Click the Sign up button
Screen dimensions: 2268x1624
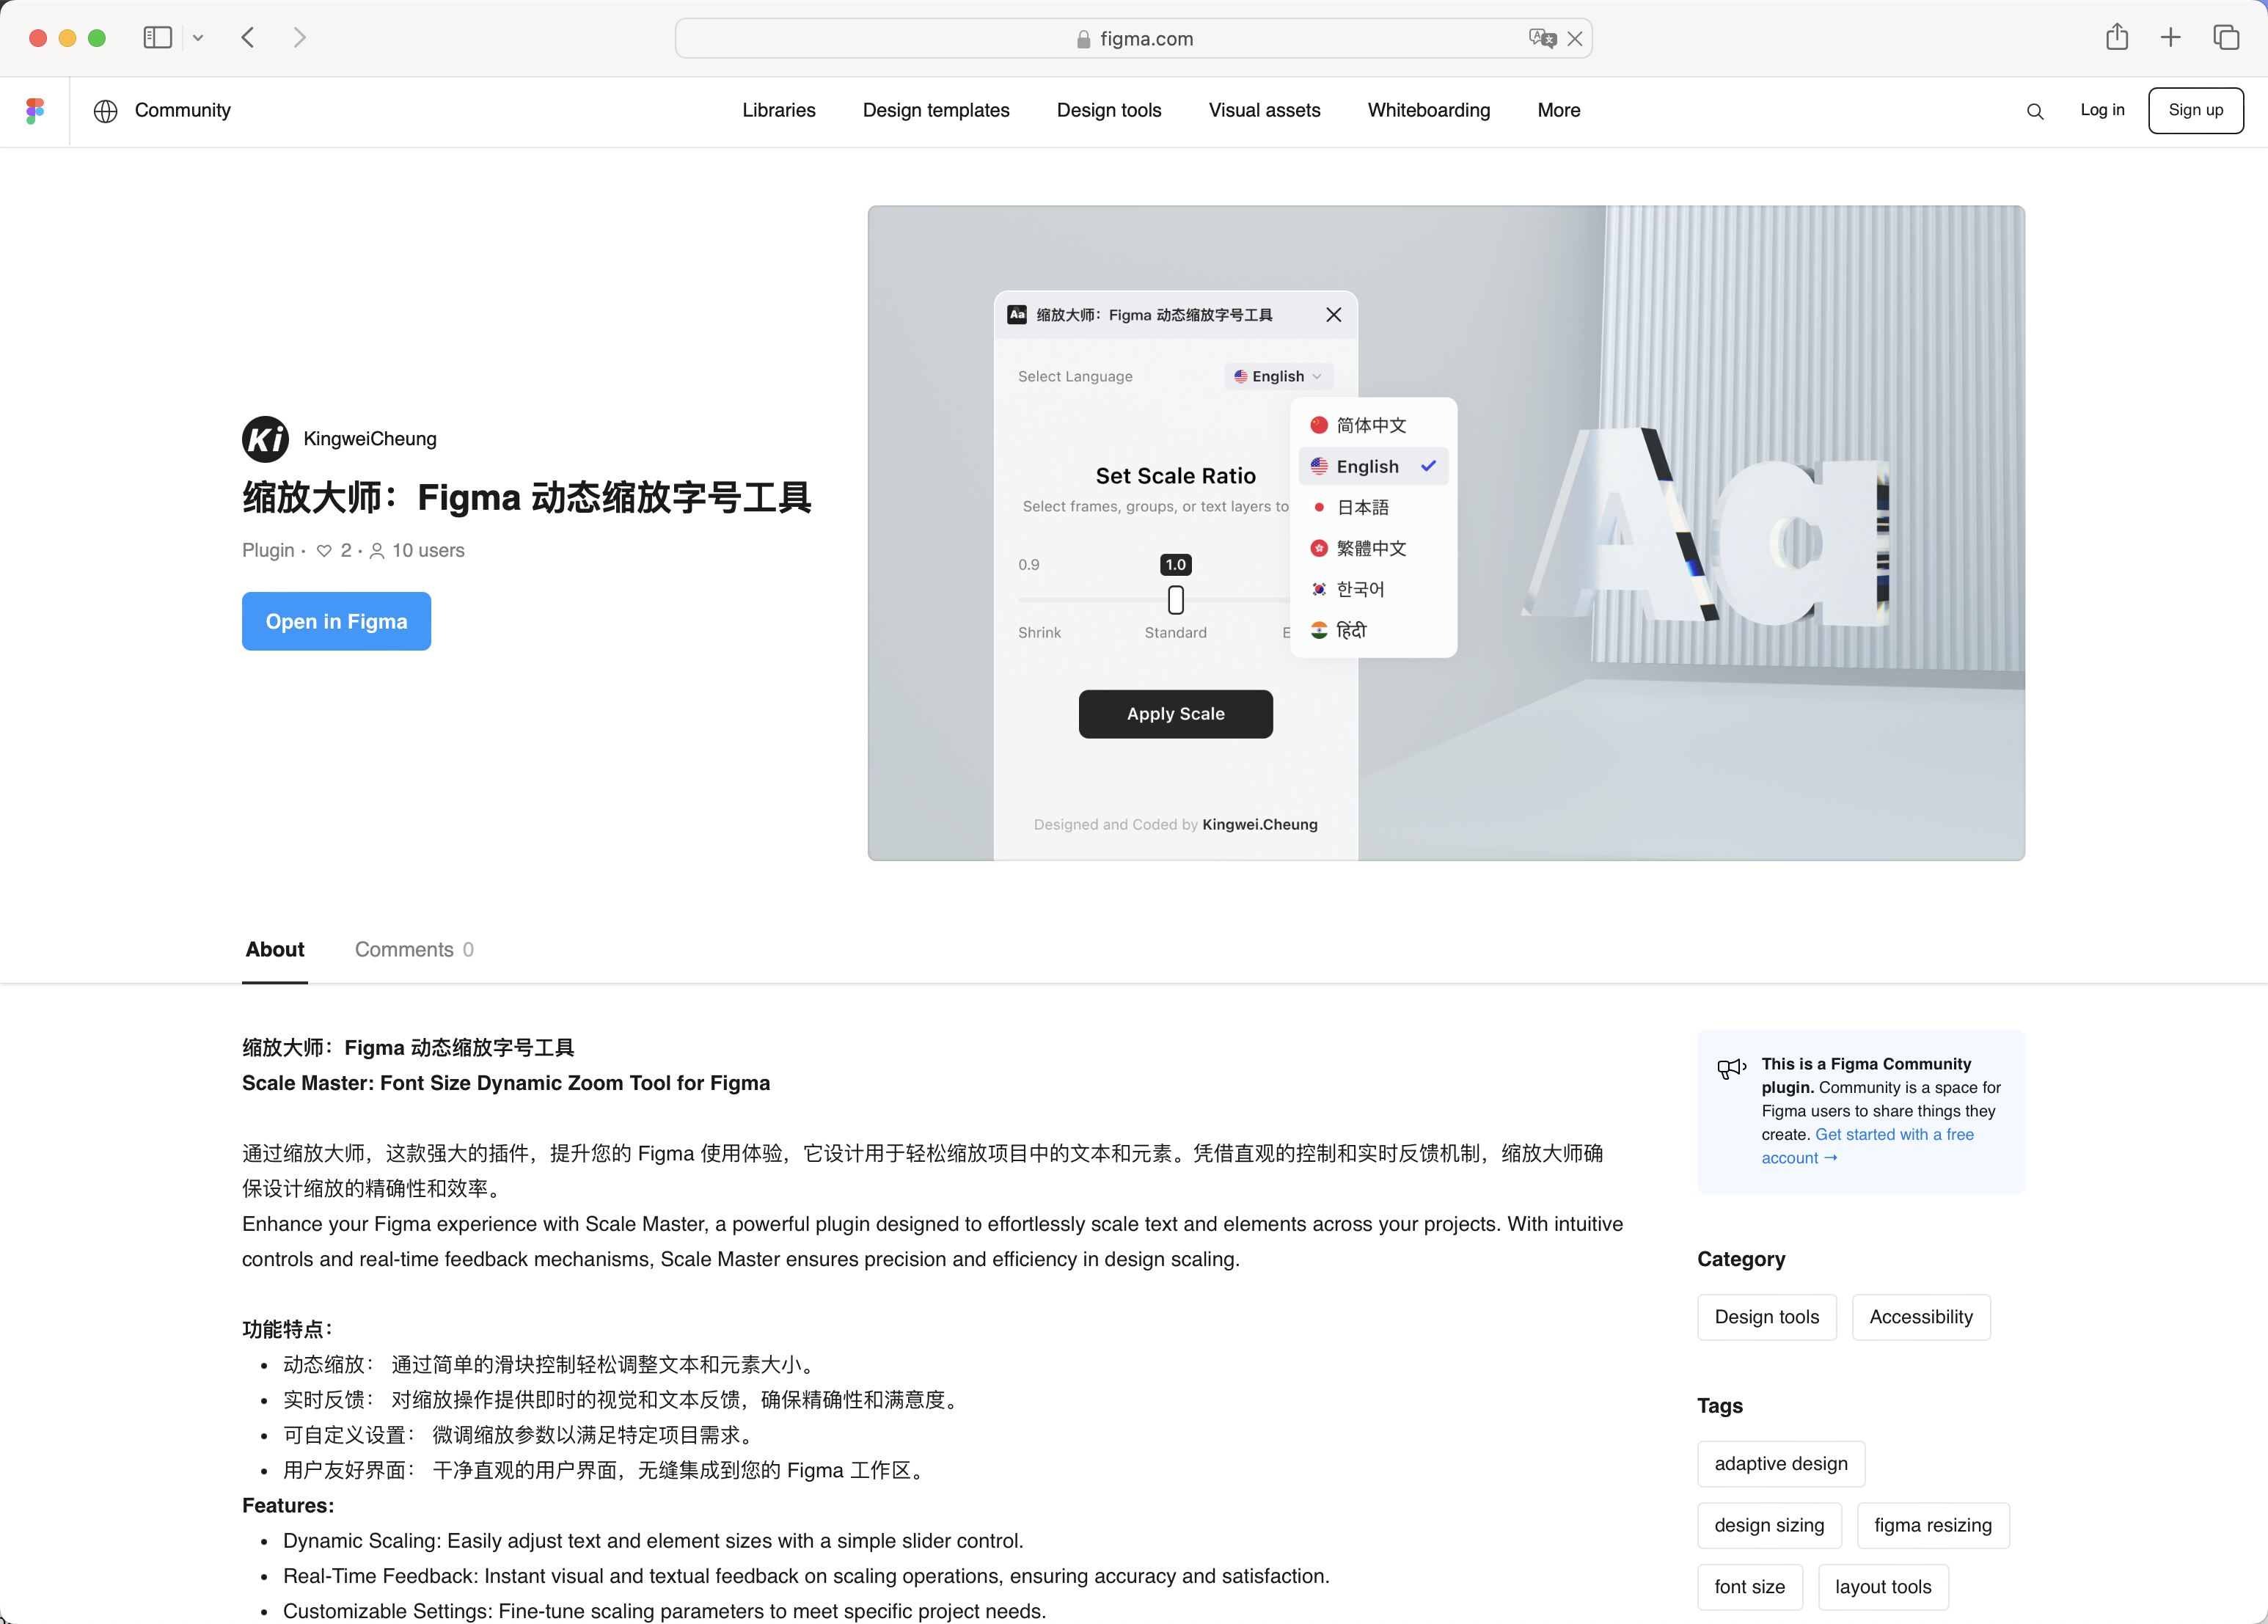2195,111
